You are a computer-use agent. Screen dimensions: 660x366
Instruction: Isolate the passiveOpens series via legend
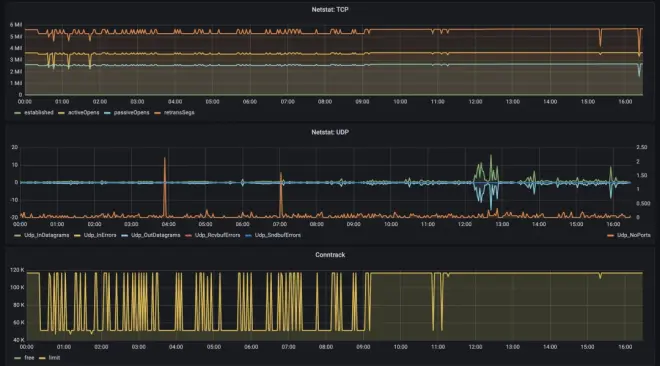tap(131, 113)
